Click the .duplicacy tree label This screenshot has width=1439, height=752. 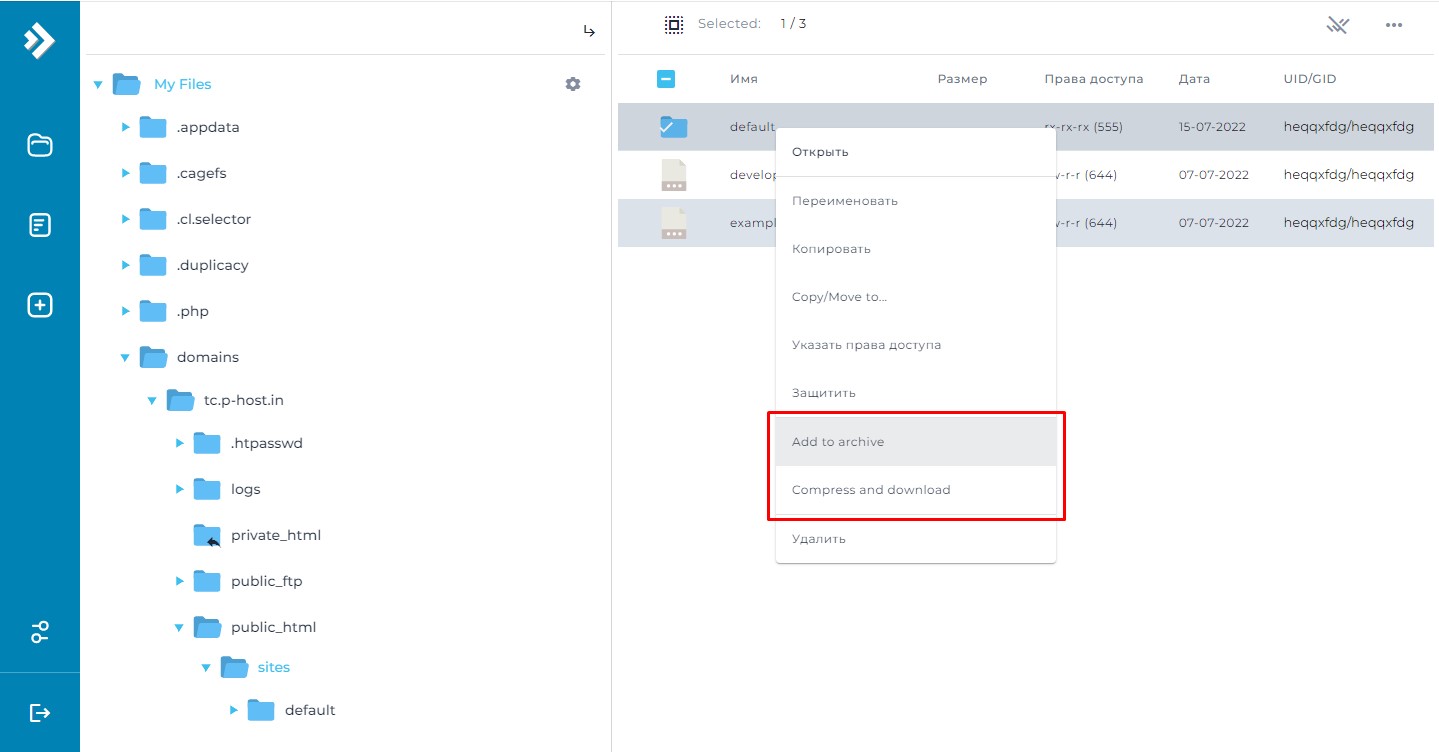213,265
